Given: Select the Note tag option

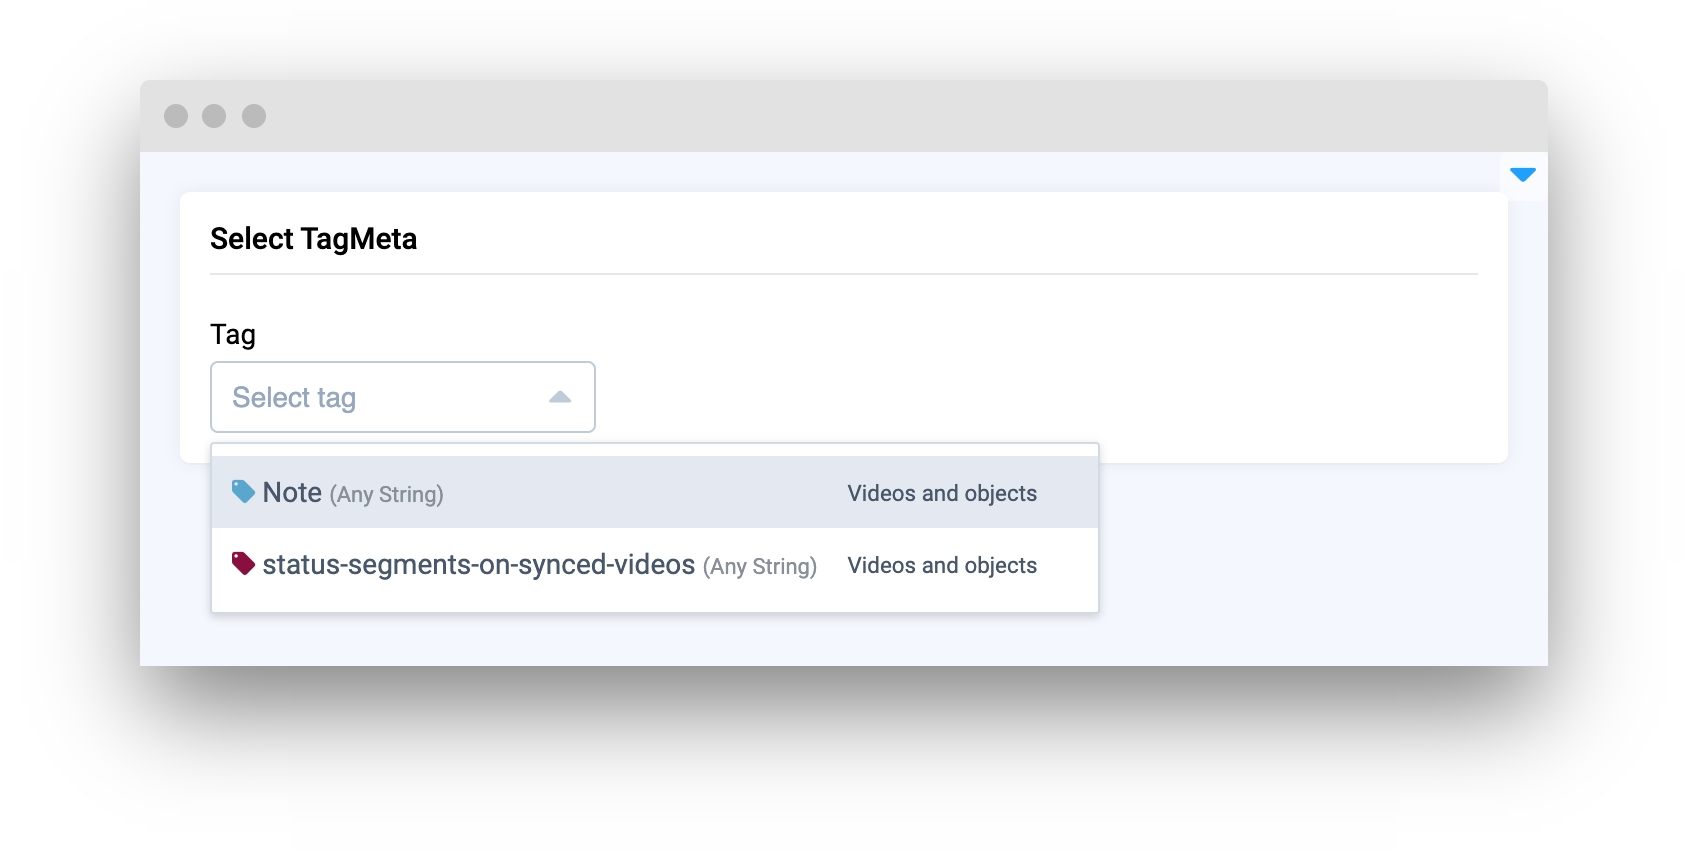Looking at the screenshot, I should tap(292, 493).
